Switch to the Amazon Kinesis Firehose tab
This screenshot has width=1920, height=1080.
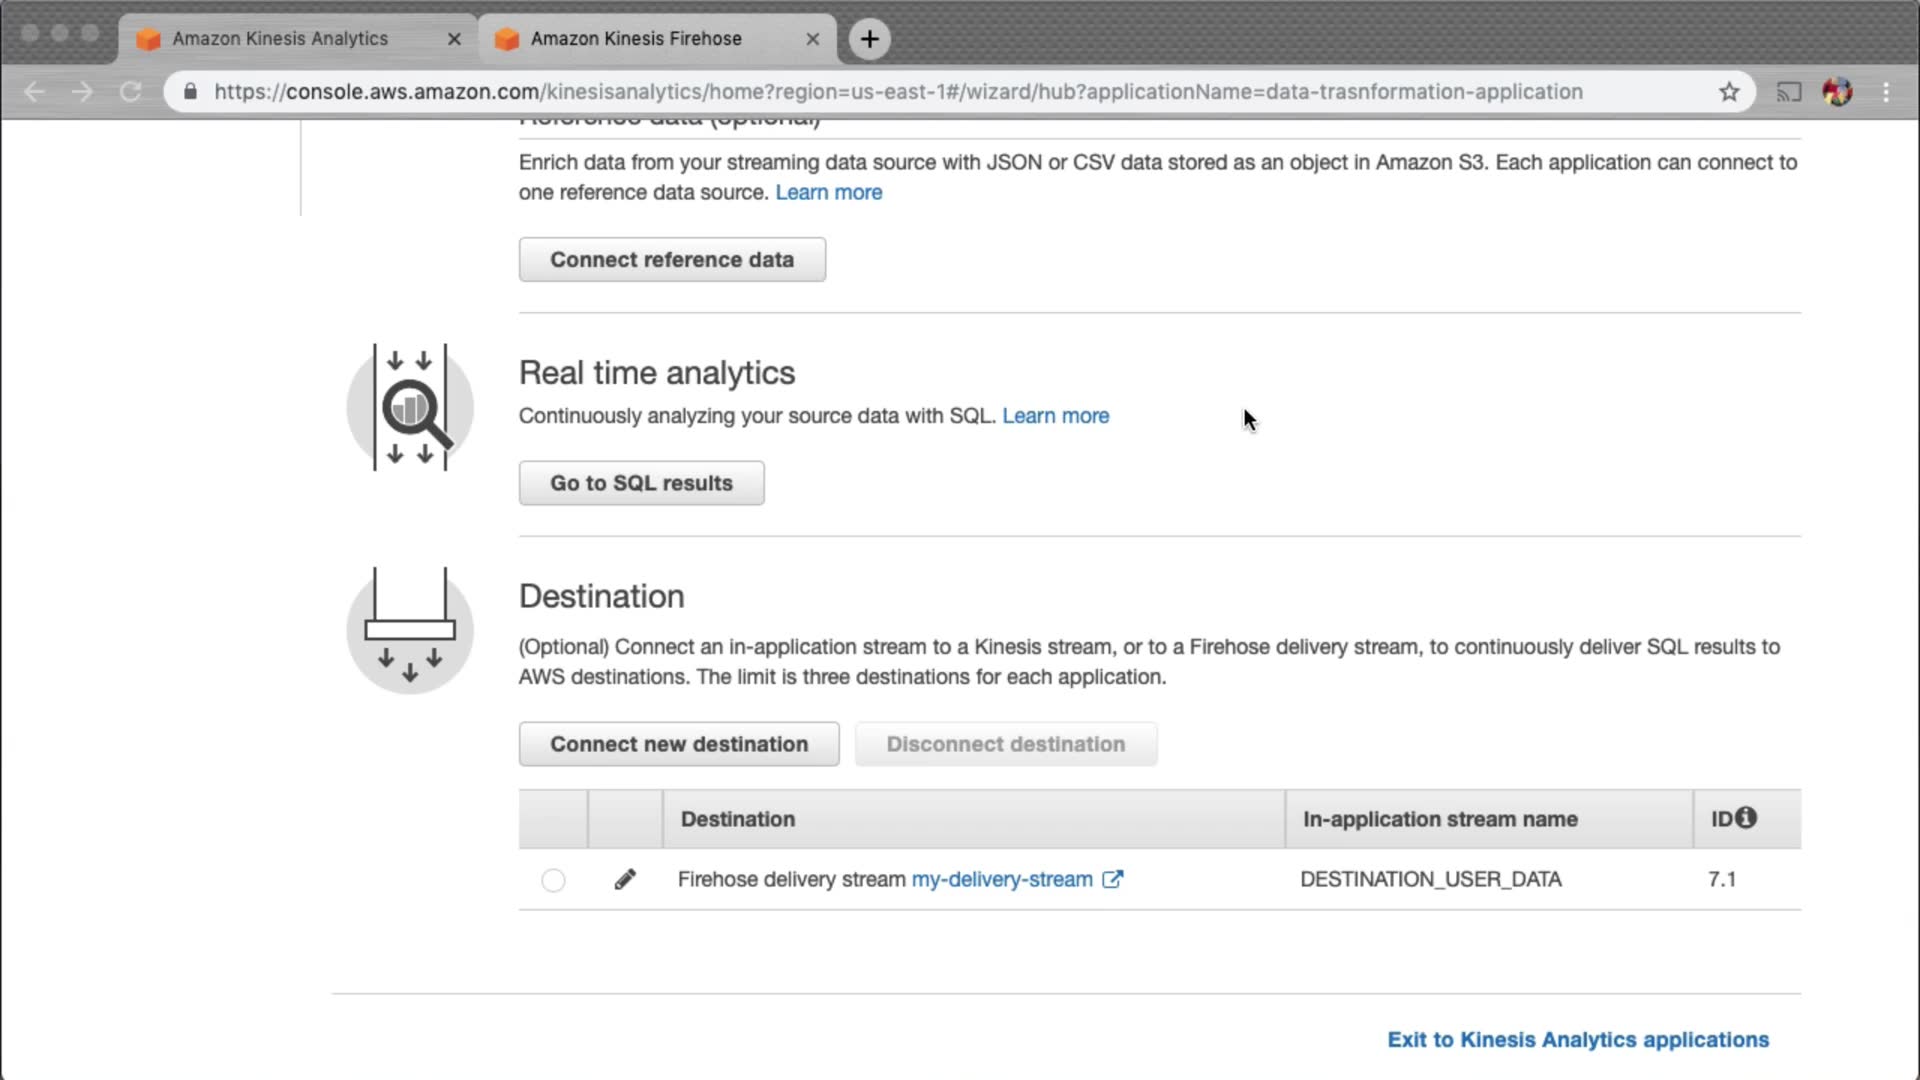point(636,39)
